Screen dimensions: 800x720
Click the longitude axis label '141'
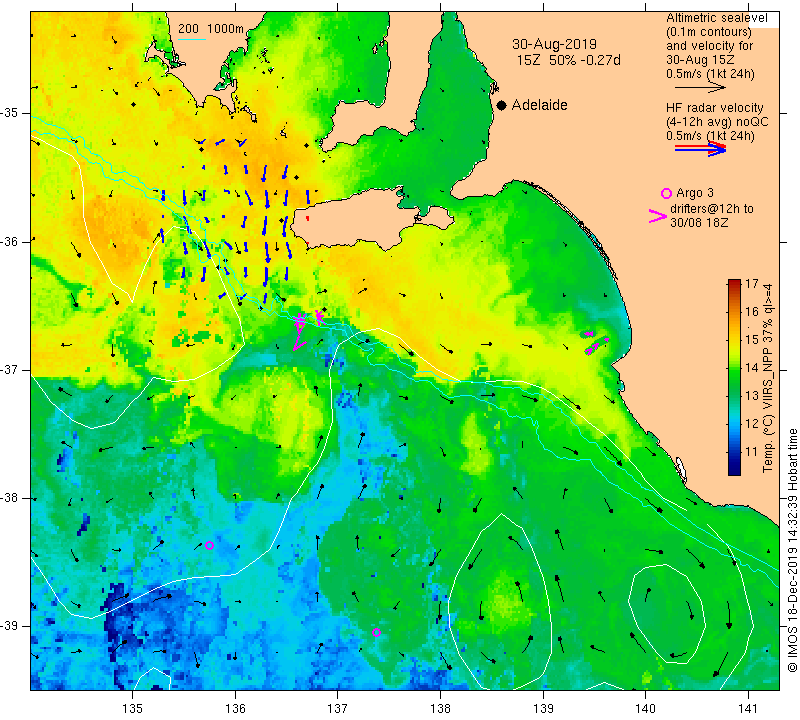(x=748, y=709)
